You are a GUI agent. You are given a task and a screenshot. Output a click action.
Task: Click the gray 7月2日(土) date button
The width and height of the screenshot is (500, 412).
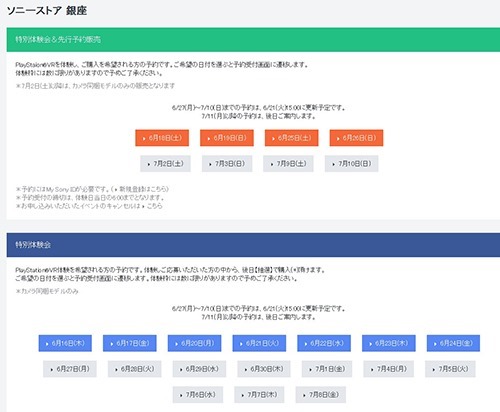[165, 164]
